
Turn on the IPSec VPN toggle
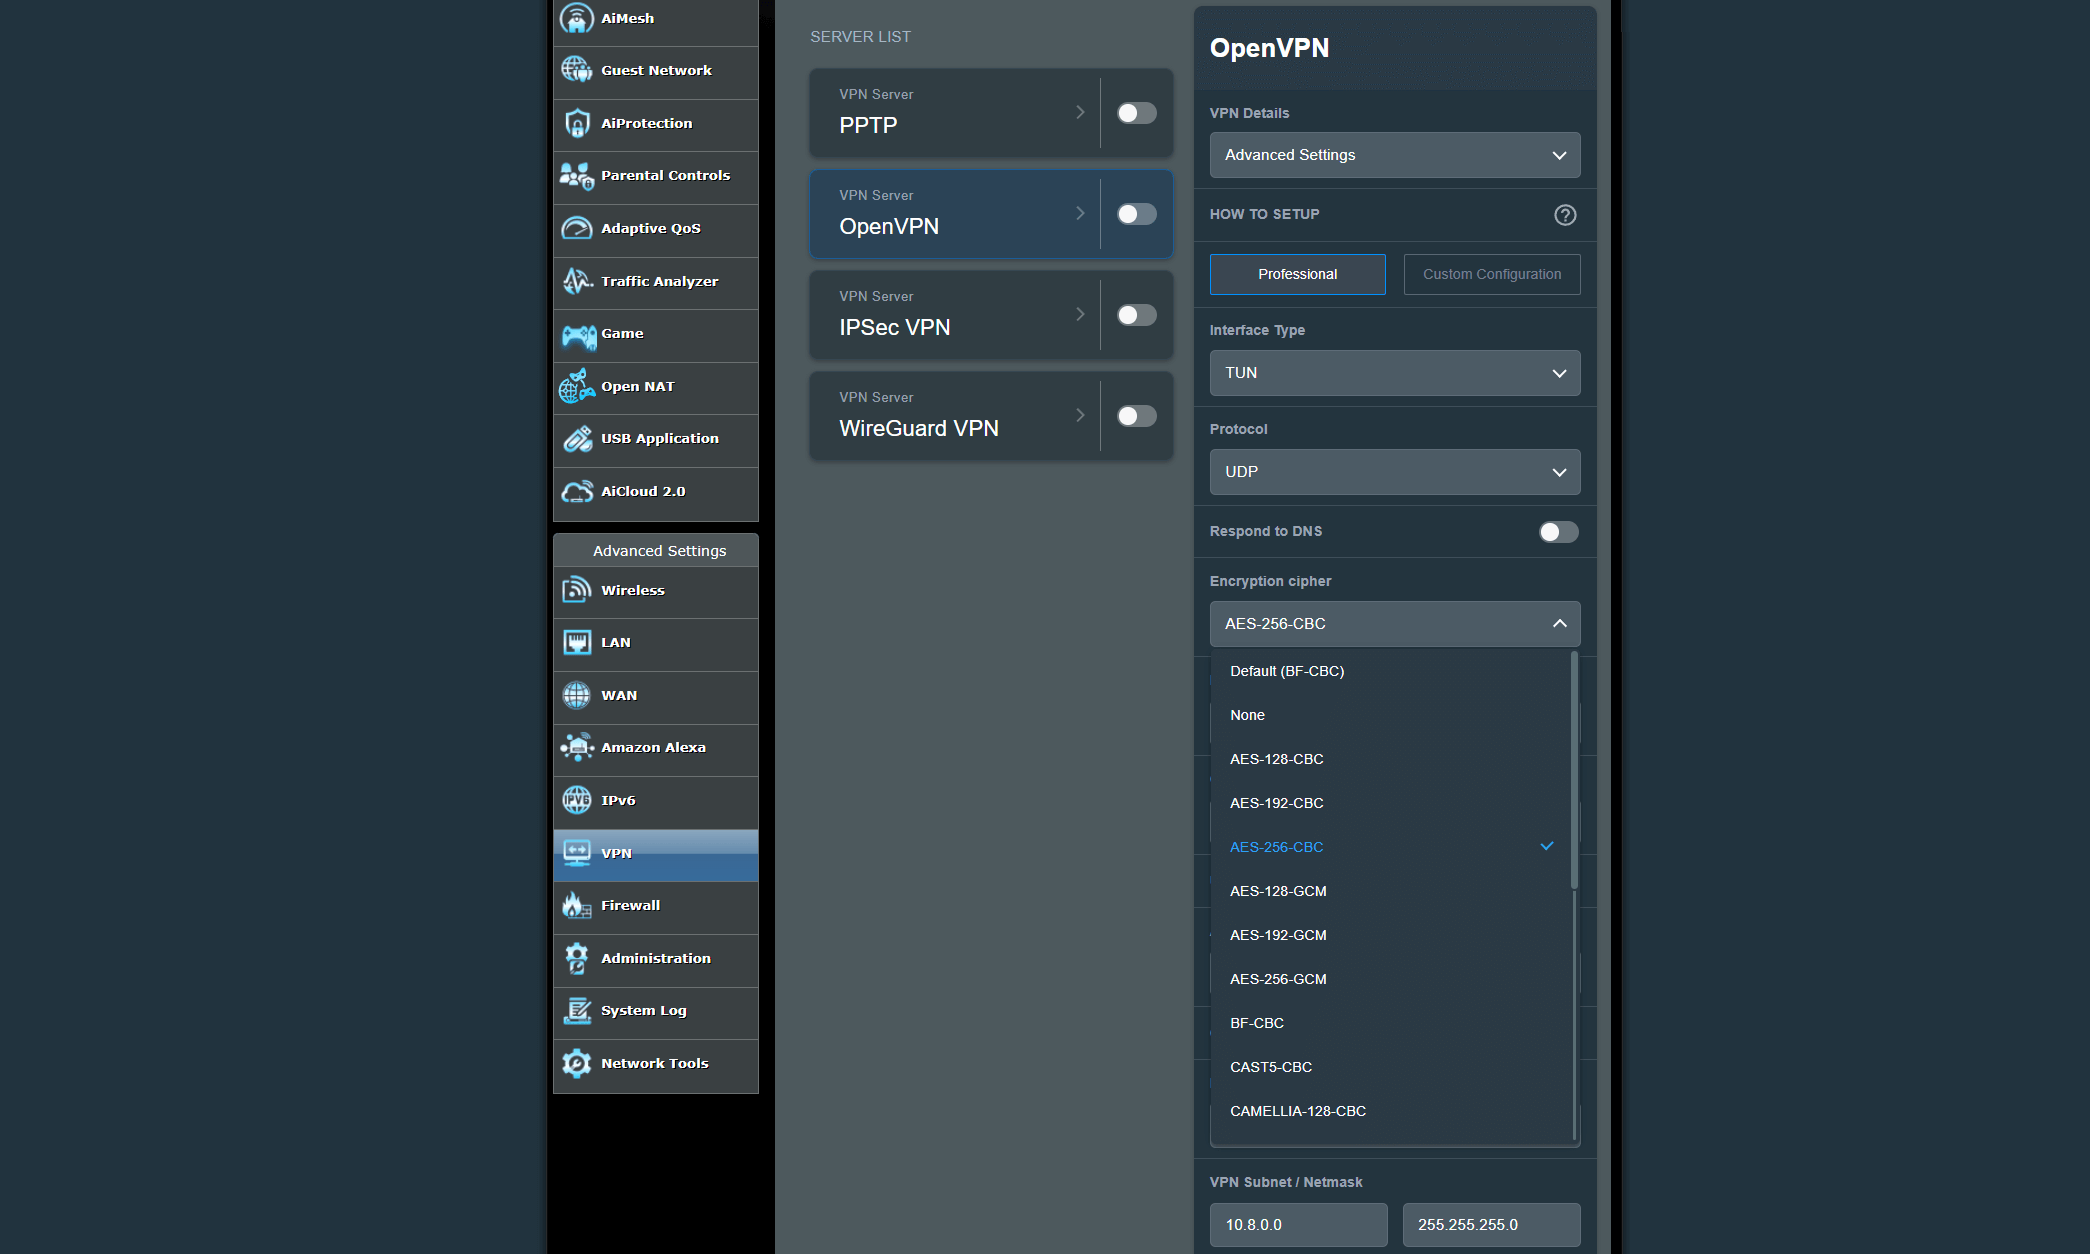click(x=1137, y=315)
